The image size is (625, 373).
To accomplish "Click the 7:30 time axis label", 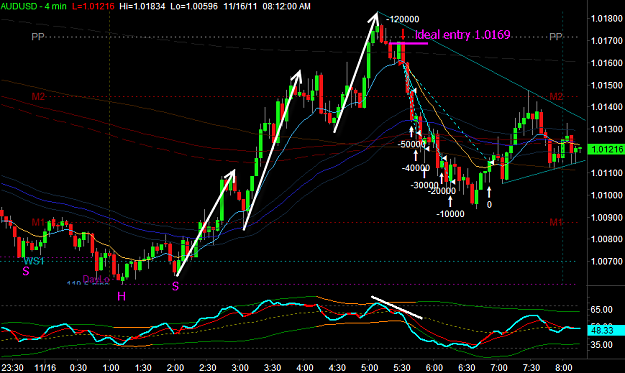I will click(531, 367).
